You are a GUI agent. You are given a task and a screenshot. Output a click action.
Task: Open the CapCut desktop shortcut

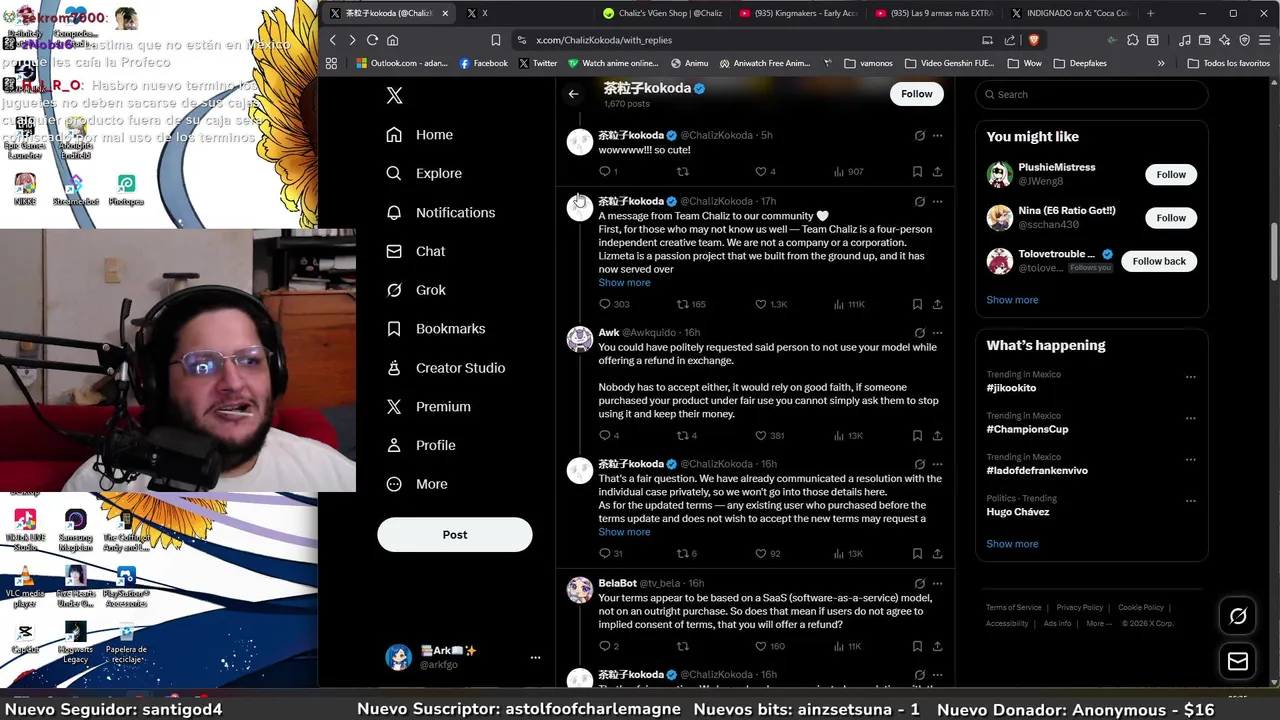[x=25, y=639]
